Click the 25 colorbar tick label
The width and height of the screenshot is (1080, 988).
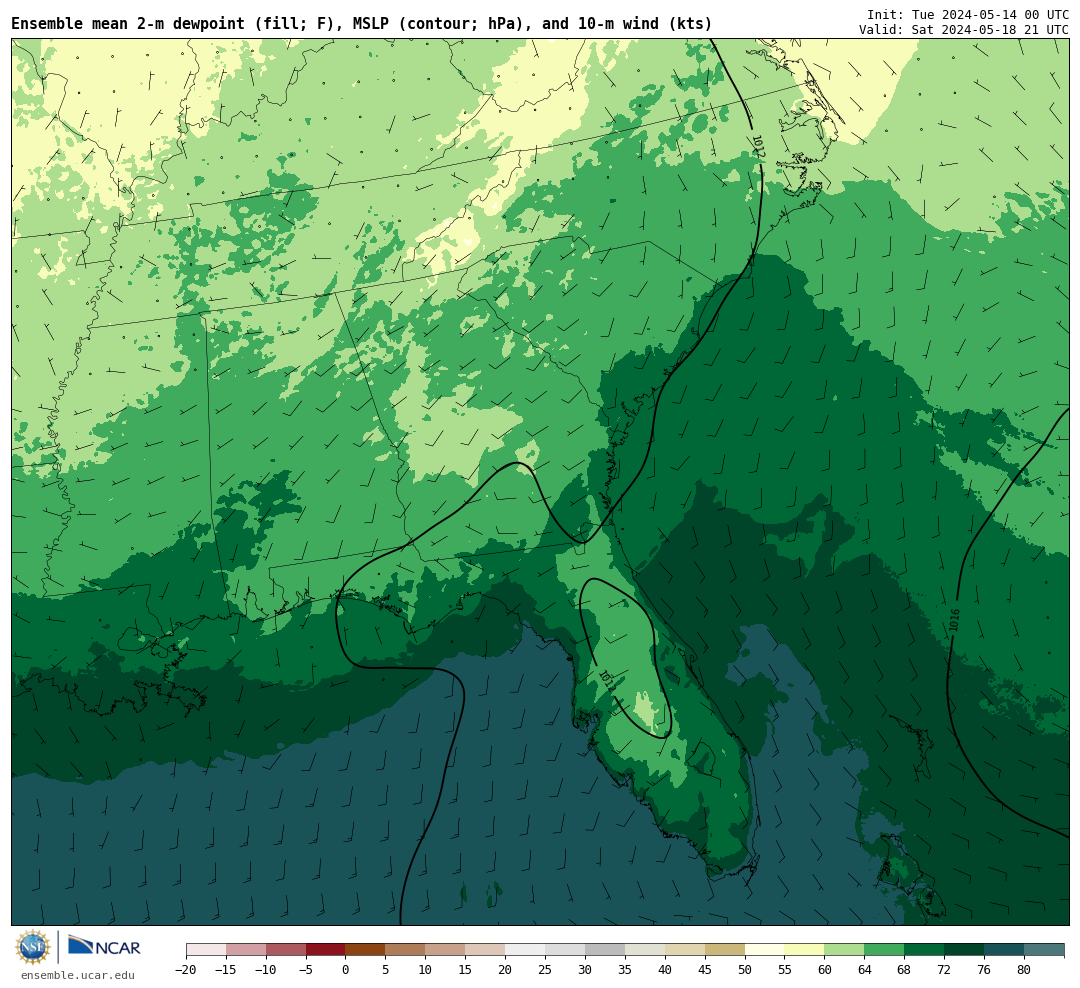[x=546, y=970]
